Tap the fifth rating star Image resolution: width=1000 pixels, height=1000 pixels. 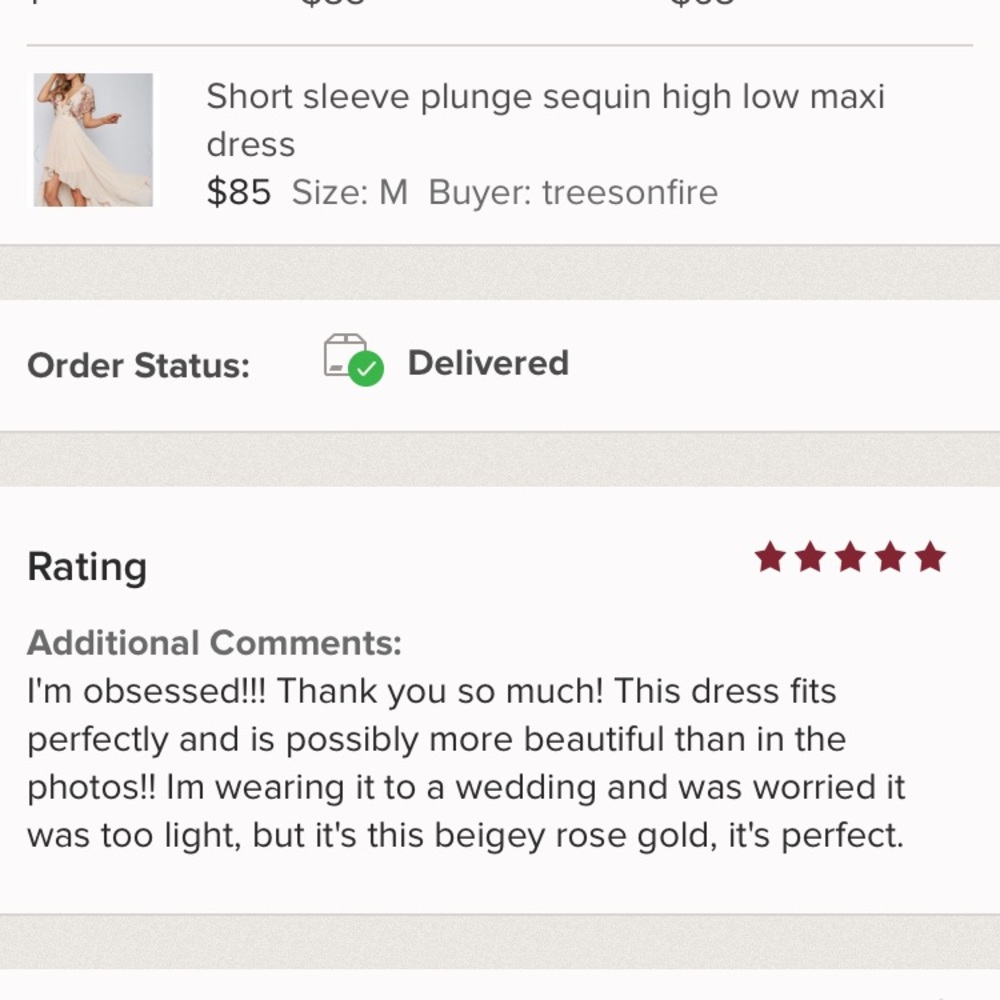click(x=930, y=557)
